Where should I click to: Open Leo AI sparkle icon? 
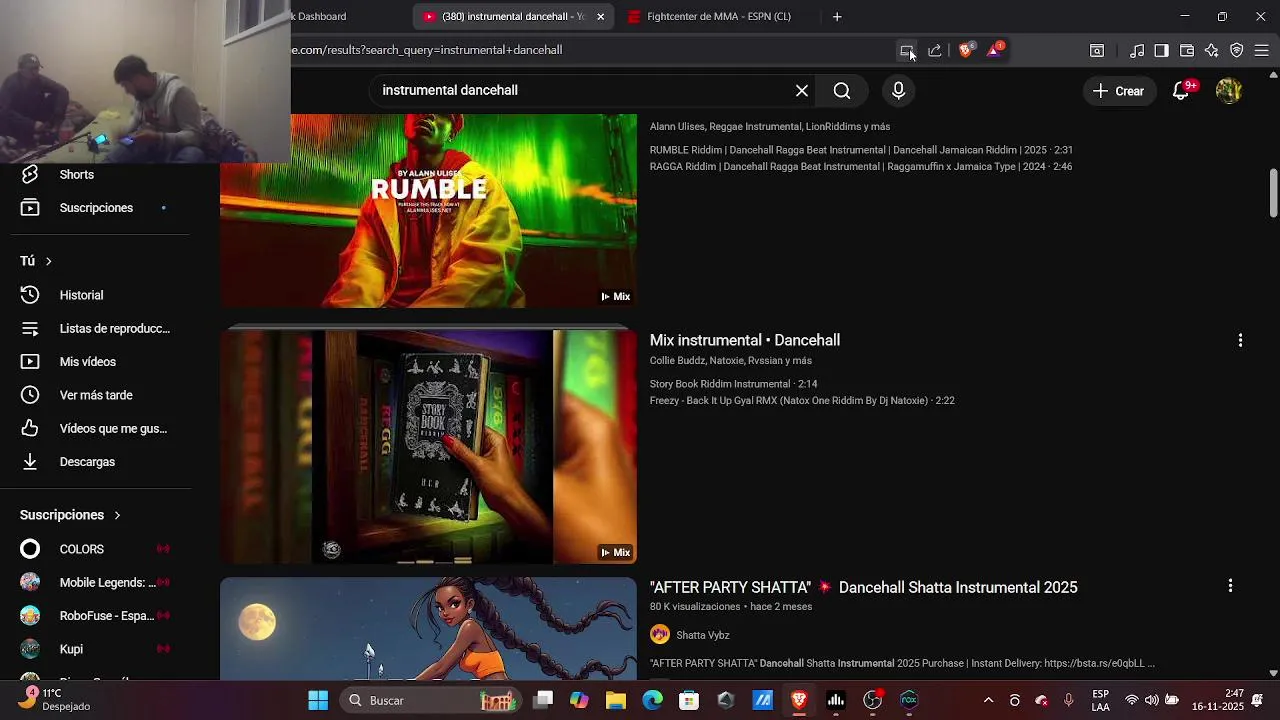pos(1211,50)
